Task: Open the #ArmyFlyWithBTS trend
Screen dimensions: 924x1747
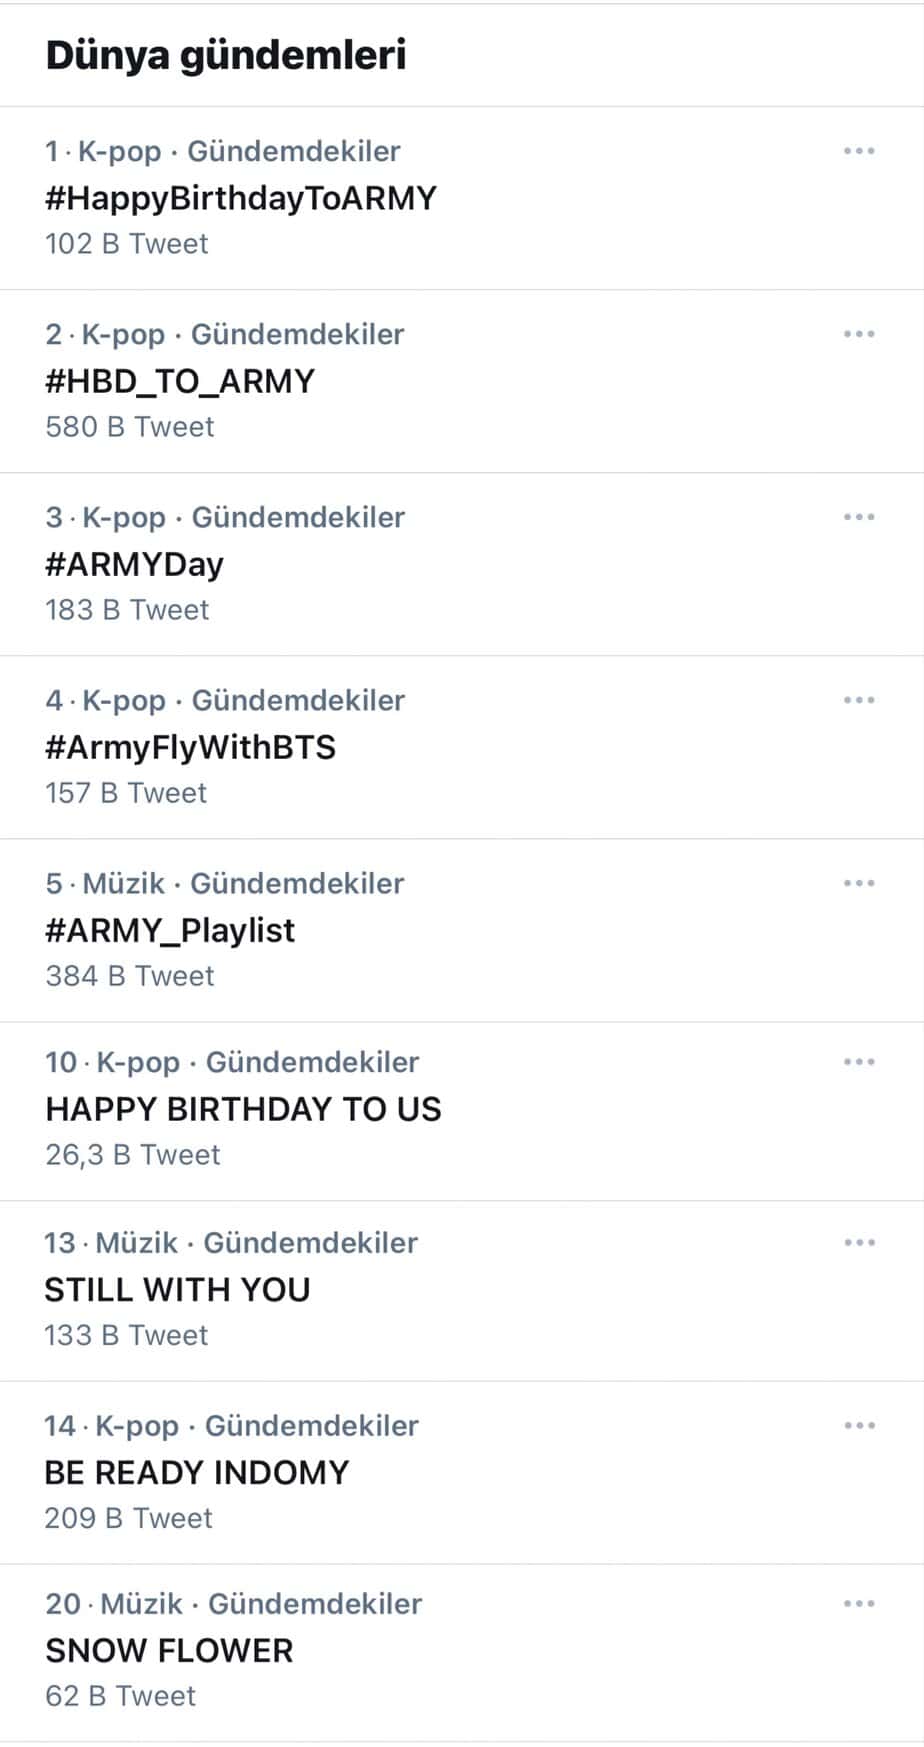Action: [191, 747]
